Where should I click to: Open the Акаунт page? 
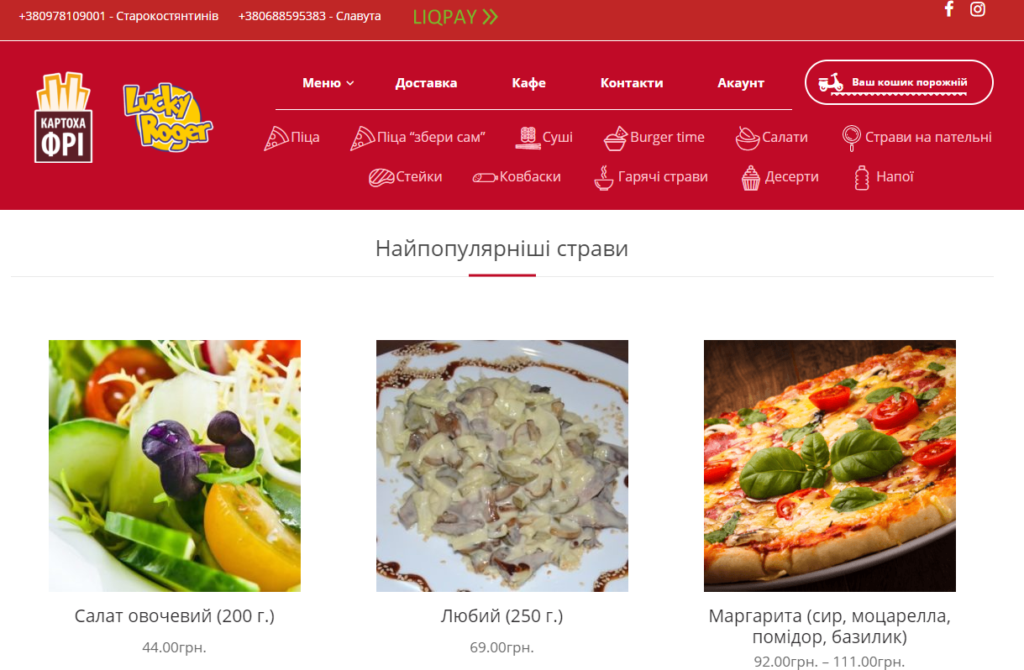point(741,83)
